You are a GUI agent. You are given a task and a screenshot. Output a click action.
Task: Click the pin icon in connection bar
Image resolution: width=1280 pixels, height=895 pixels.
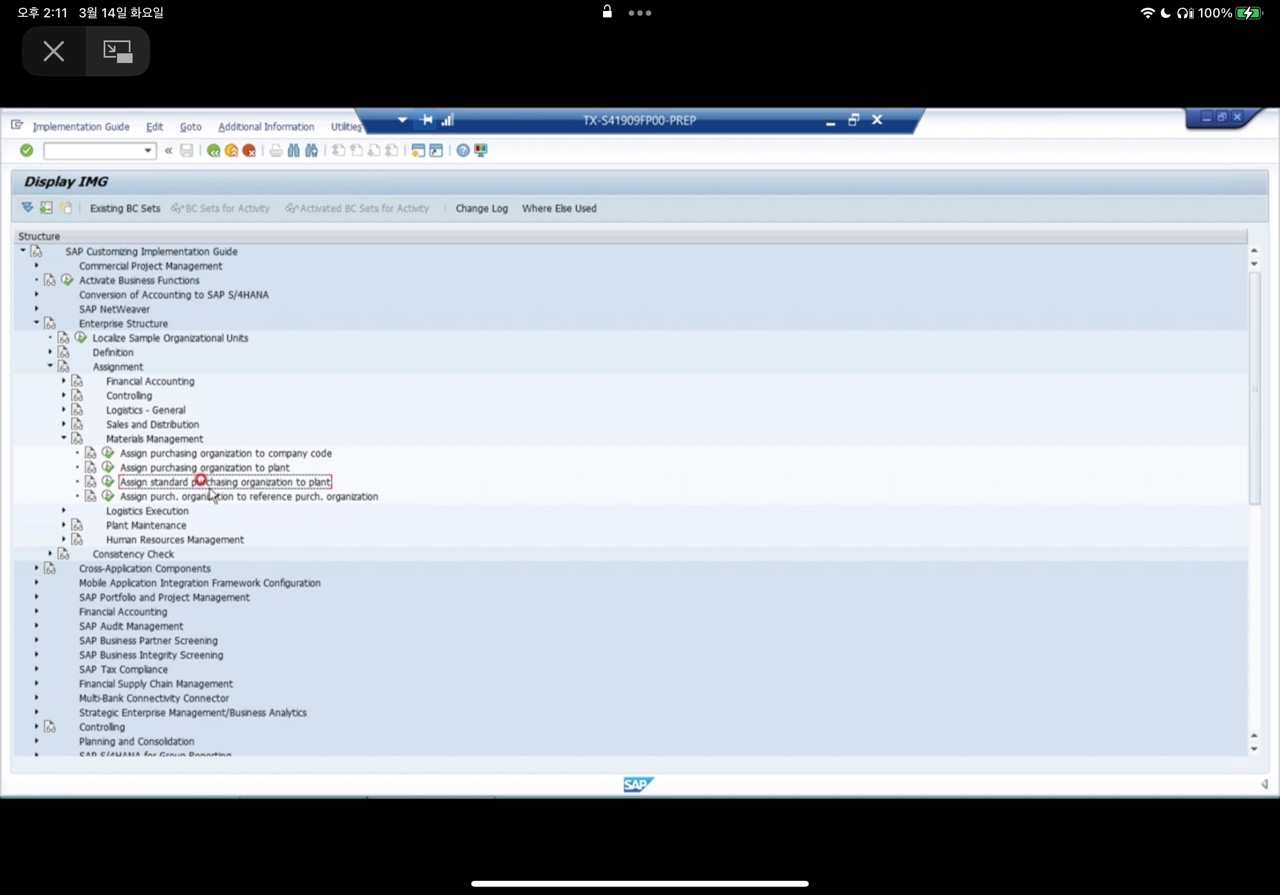pos(427,120)
